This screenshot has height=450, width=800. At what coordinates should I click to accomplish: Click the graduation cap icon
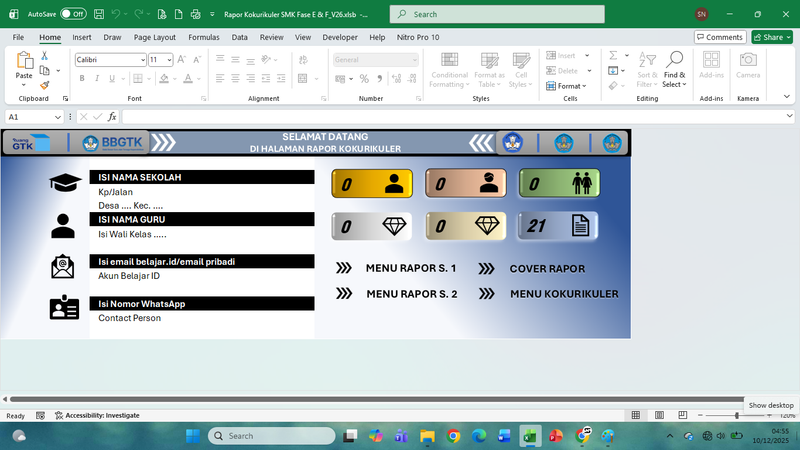coord(65,182)
